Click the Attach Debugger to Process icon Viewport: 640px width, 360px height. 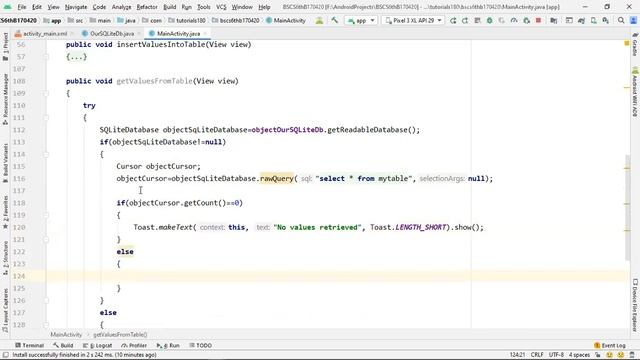[x=527, y=20]
